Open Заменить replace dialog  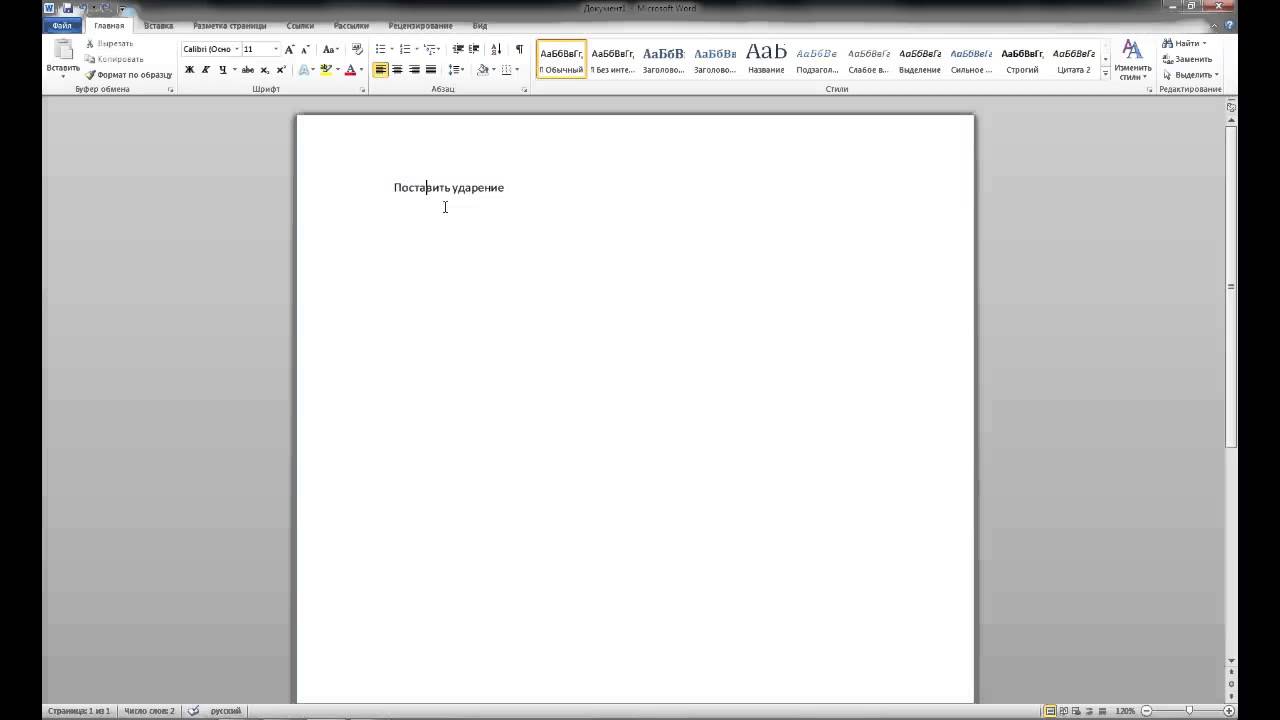tap(1187, 59)
